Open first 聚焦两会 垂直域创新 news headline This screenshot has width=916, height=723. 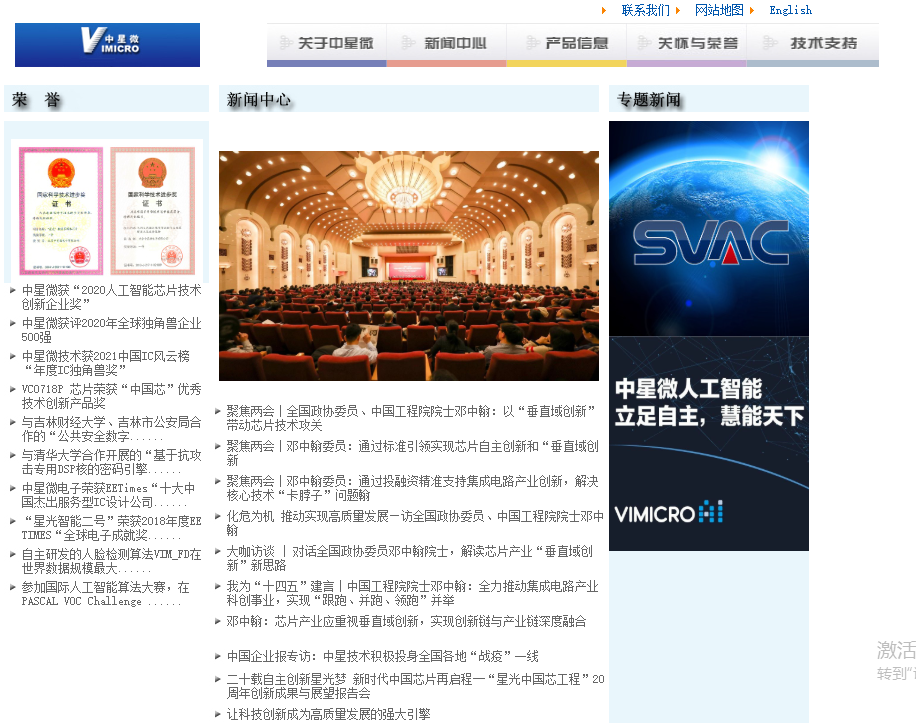tap(411, 418)
